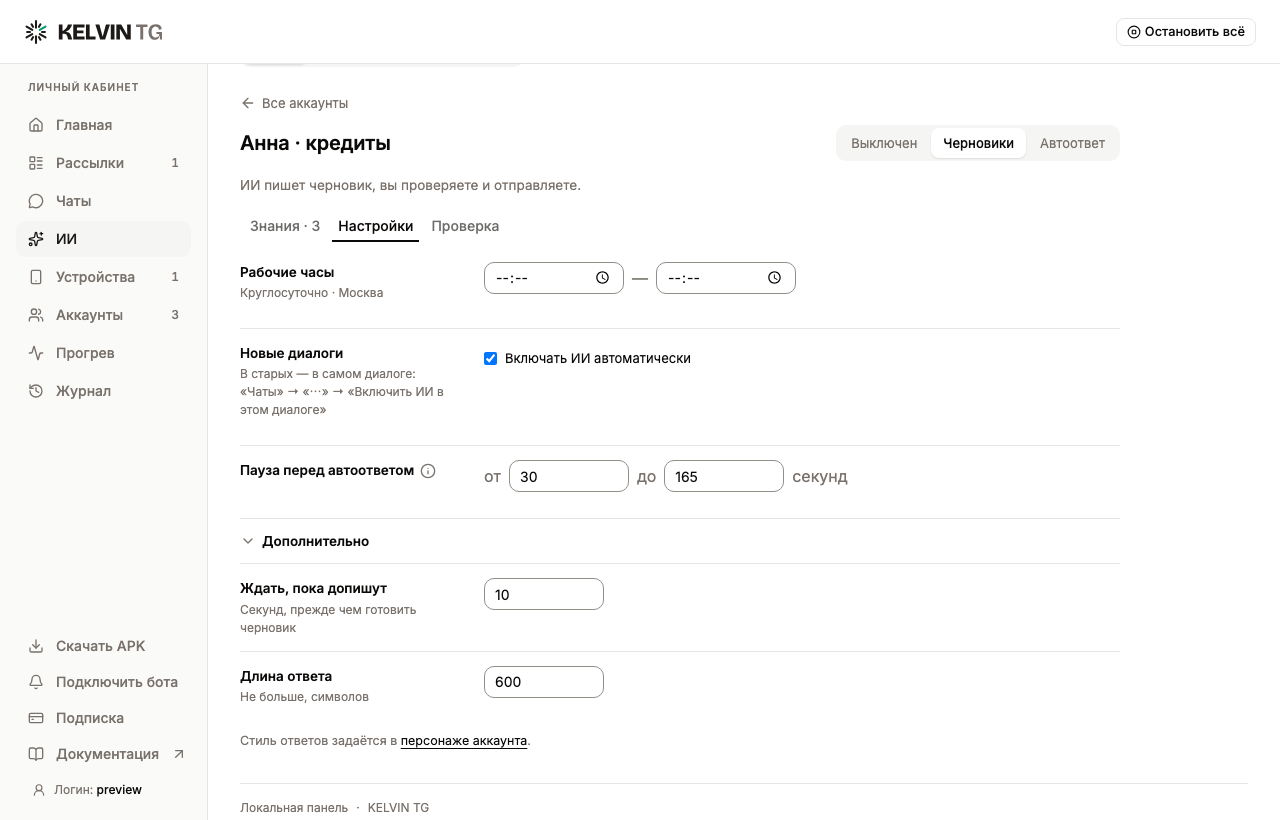Go back via Все аккаунты link
Image resolution: width=1280 pixels, height=820 pixels.
point(294,103)
